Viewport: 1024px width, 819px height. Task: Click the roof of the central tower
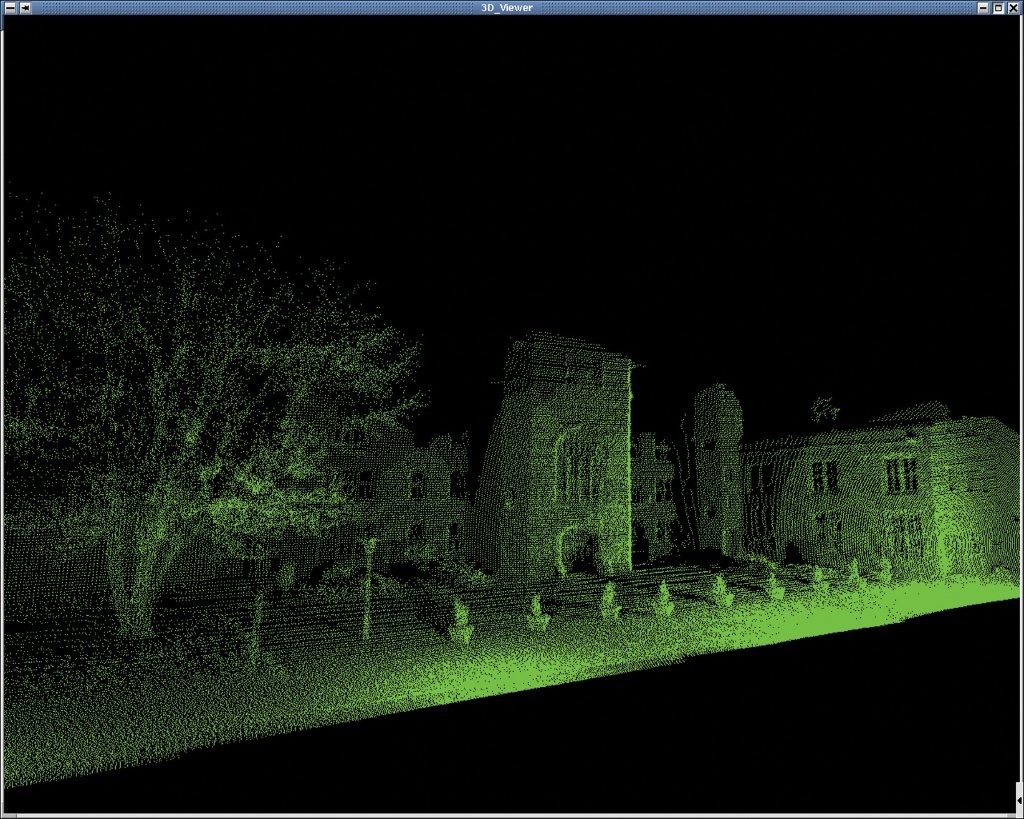[x=565, y=352]
